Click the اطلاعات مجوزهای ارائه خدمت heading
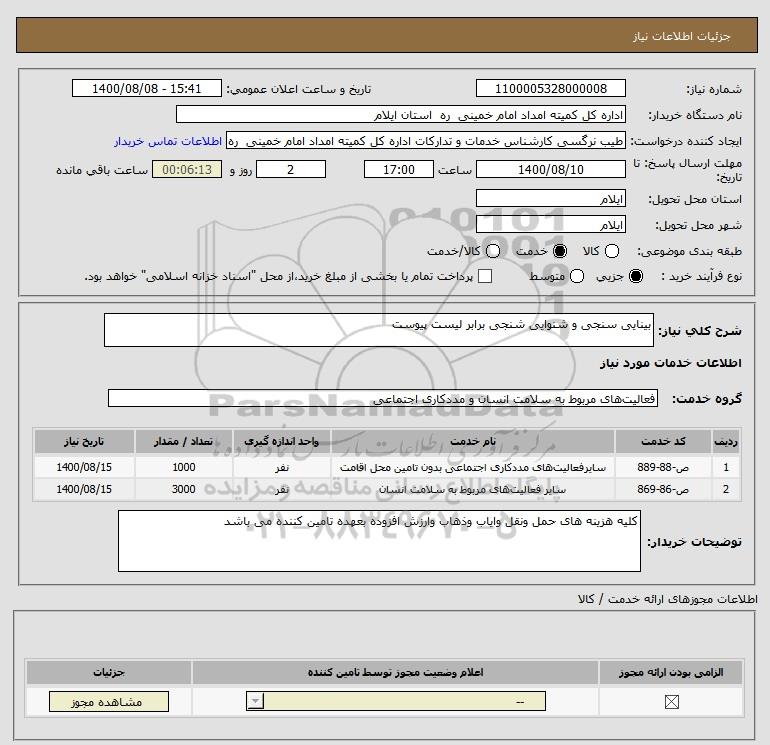Screen dimensions: 770x745 (668, 599)
